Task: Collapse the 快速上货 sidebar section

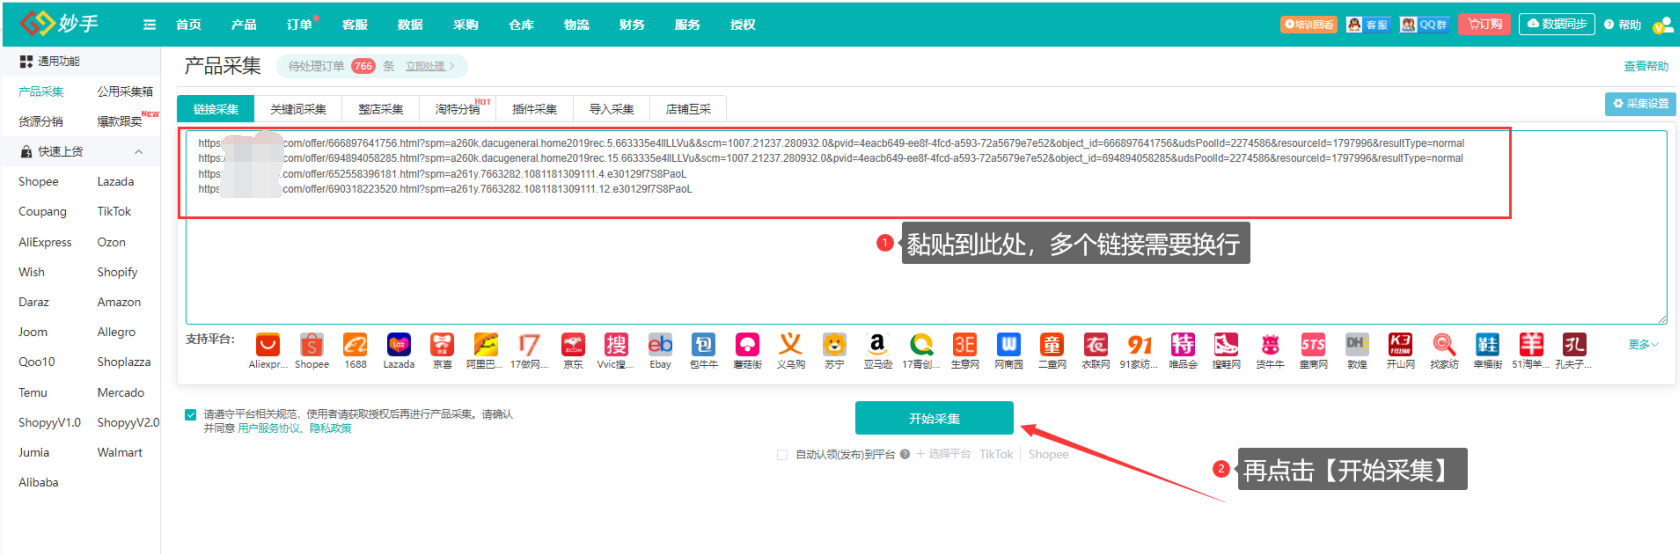Action: (138, 152)
